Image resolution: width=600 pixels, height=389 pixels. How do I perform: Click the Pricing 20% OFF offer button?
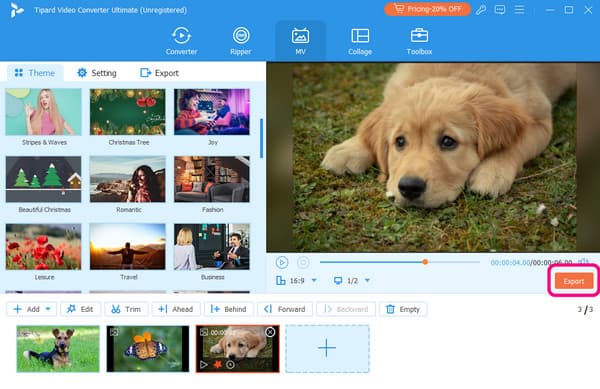click(427, 9)
